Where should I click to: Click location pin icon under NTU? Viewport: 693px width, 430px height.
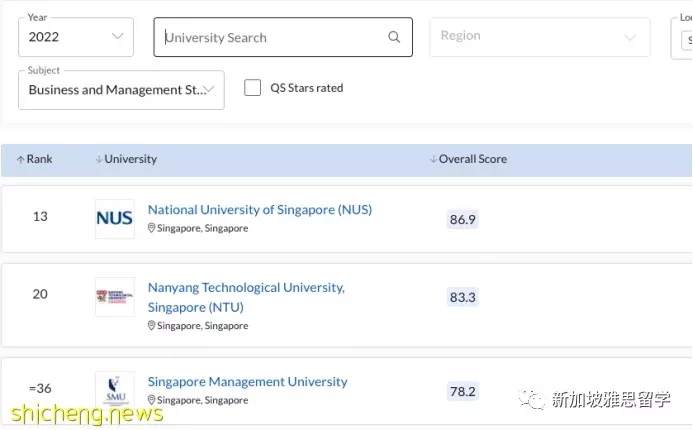tap(151, 326)
